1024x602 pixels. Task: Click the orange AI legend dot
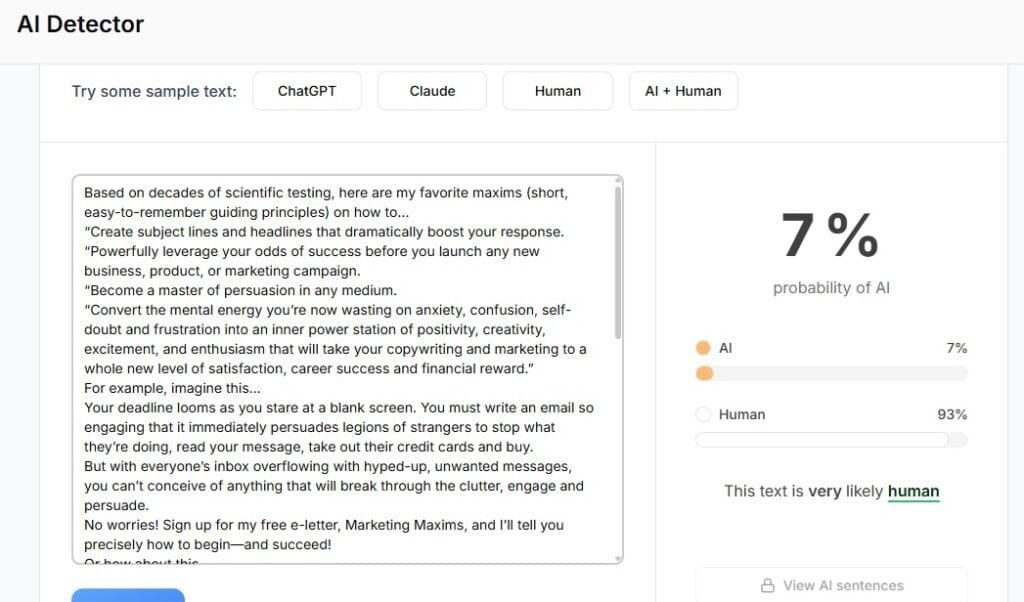click(x=703, y=348)
